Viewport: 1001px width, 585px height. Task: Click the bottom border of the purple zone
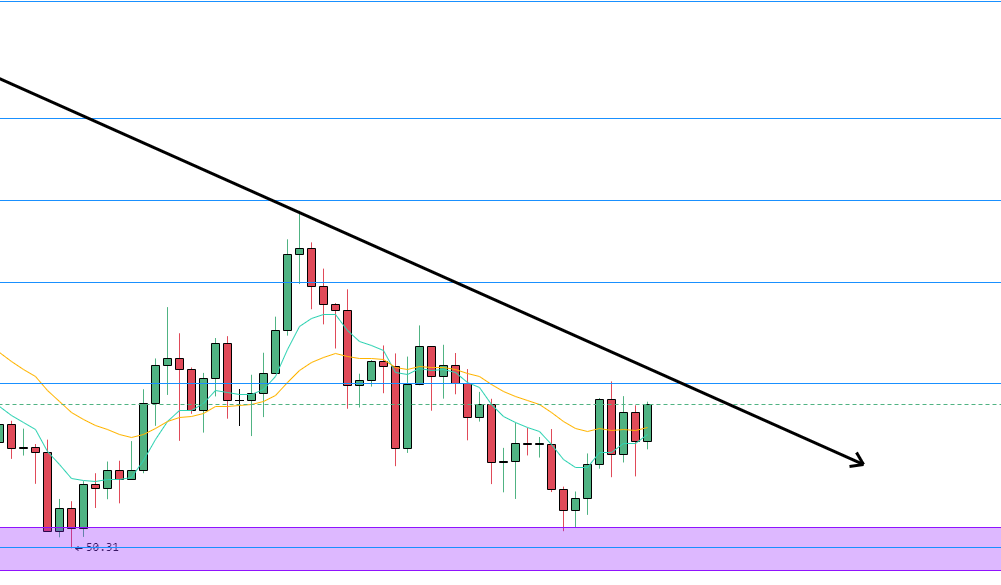tap(500, 570)
